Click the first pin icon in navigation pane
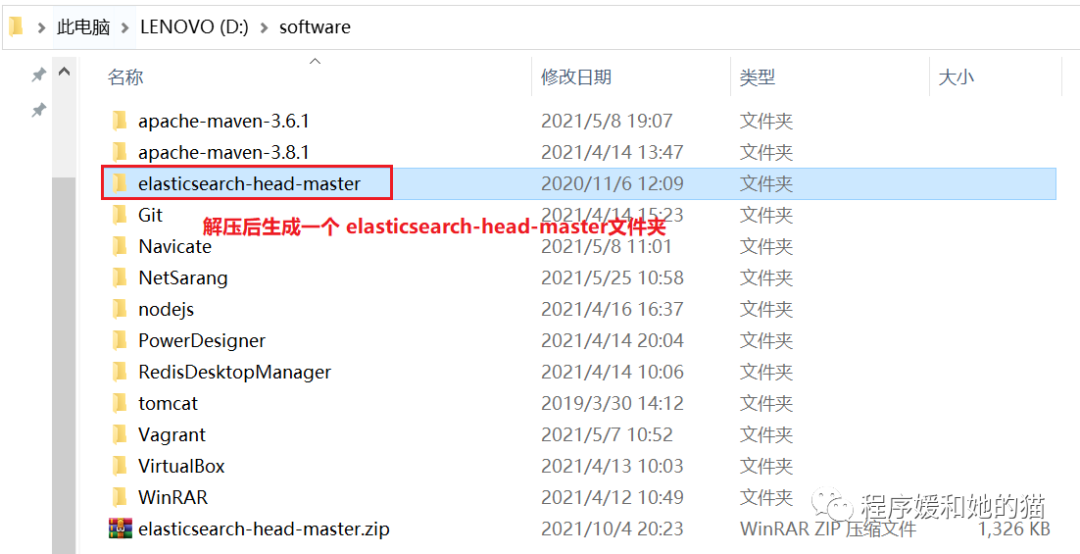Screen dimensions: 1080x554 (x=39, y=75)
